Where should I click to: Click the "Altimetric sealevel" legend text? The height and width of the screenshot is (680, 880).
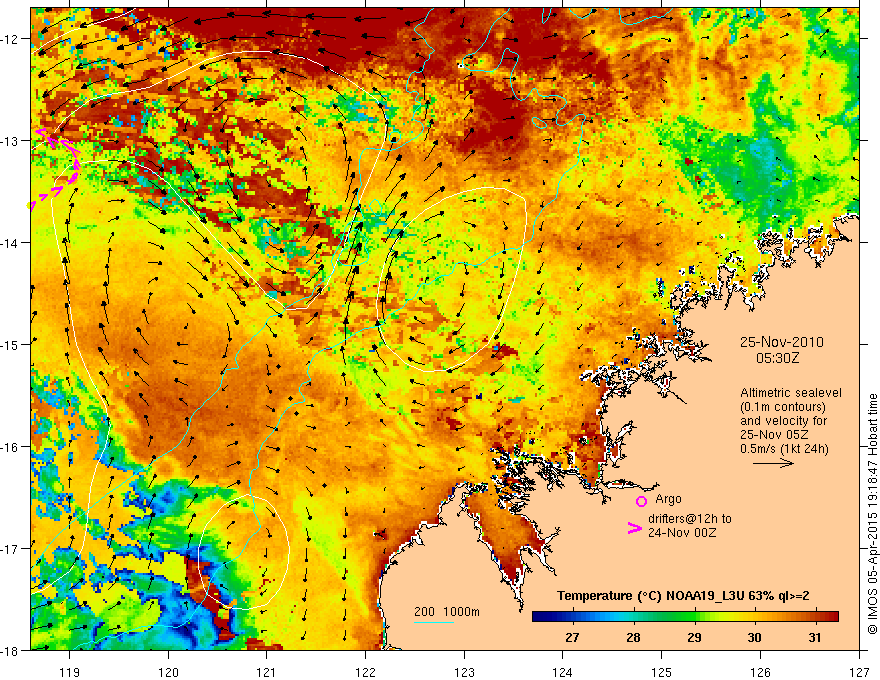pos(791,393)
